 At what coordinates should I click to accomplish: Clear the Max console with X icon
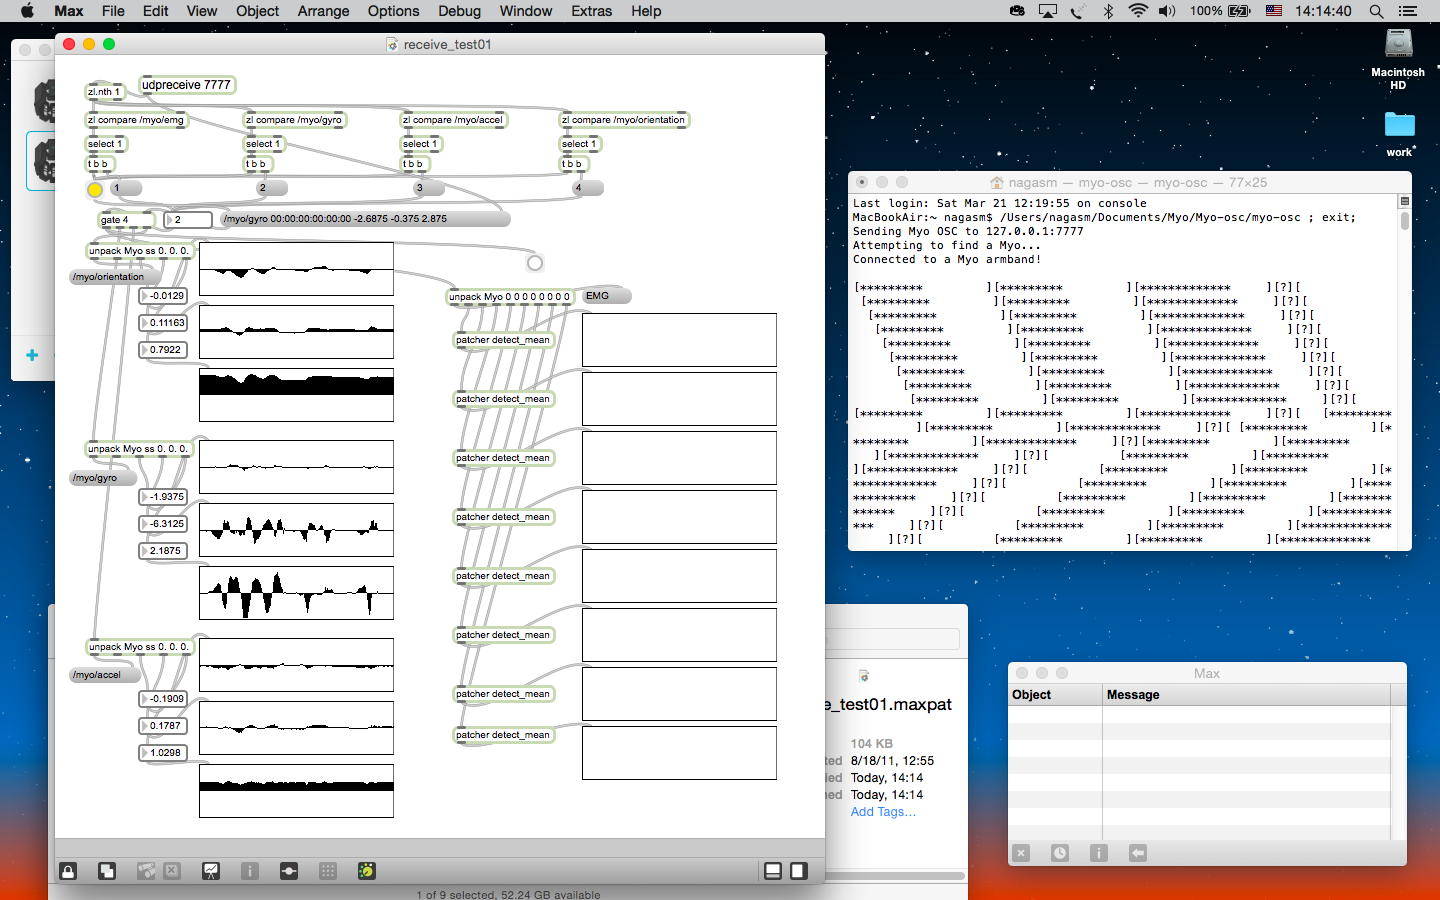pyautogui.click(x=1021, y=853)
